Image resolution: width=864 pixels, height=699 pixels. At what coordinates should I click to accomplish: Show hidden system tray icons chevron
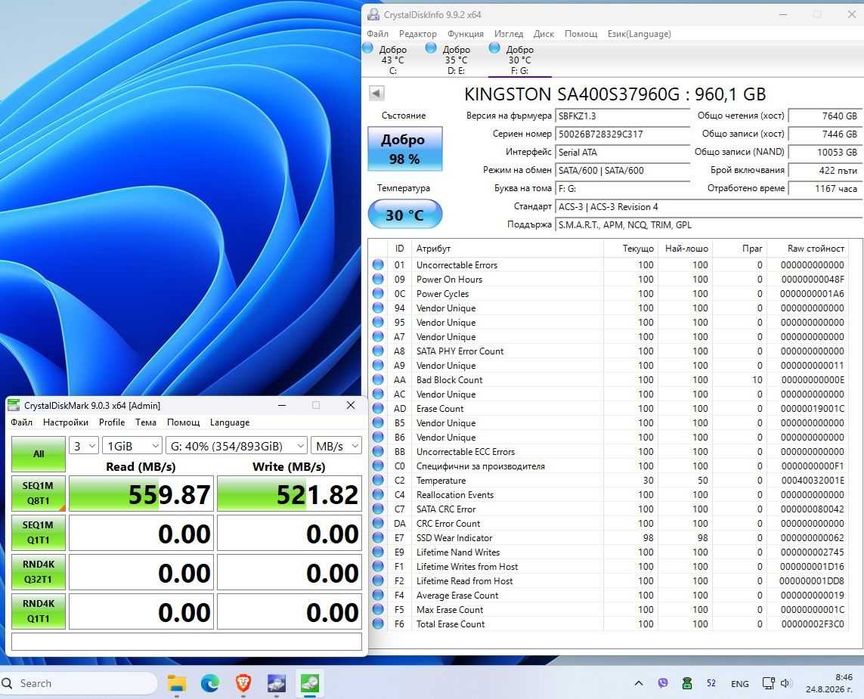(x=639, y=684)
